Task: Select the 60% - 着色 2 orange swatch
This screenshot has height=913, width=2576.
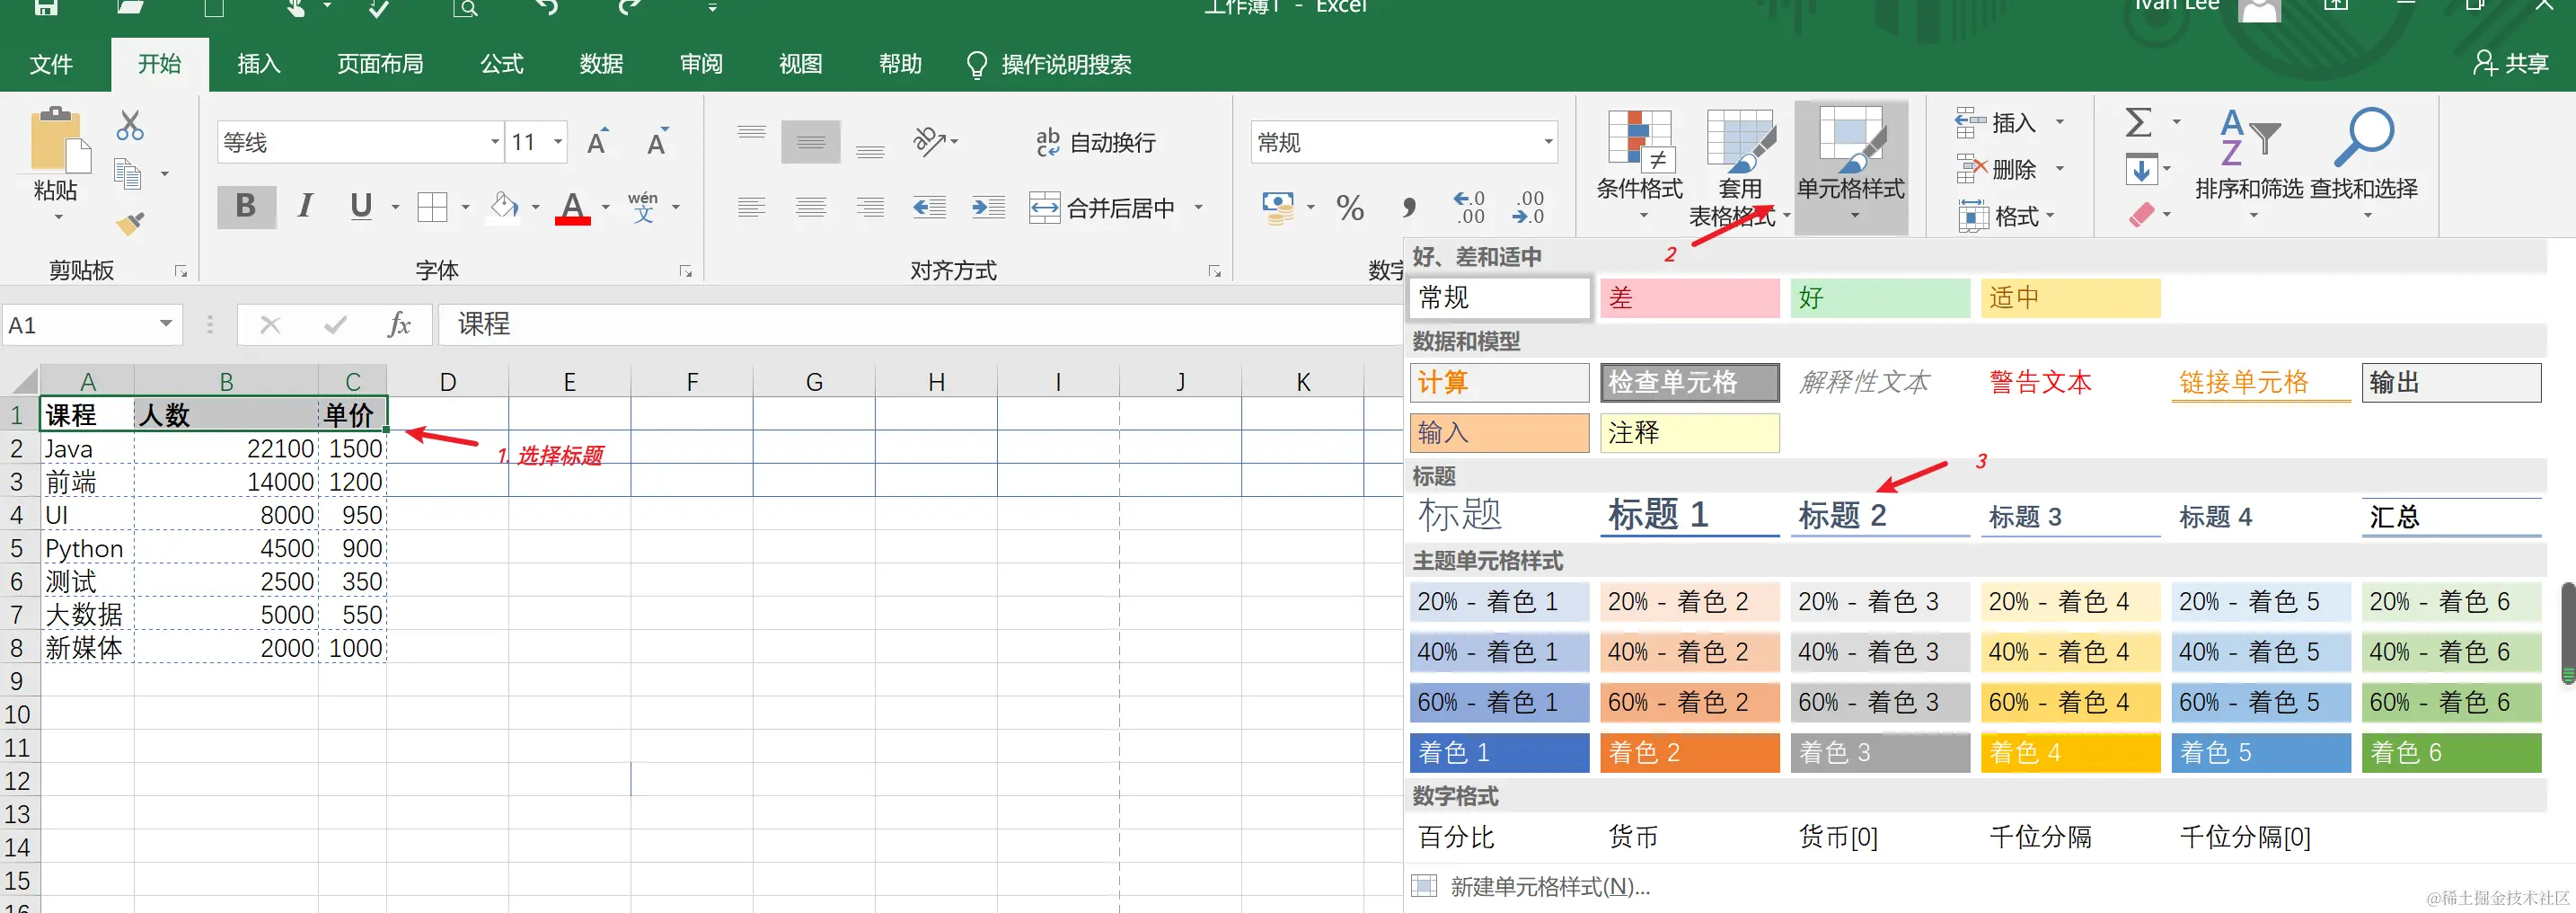Action: [x=1690, y=702]
